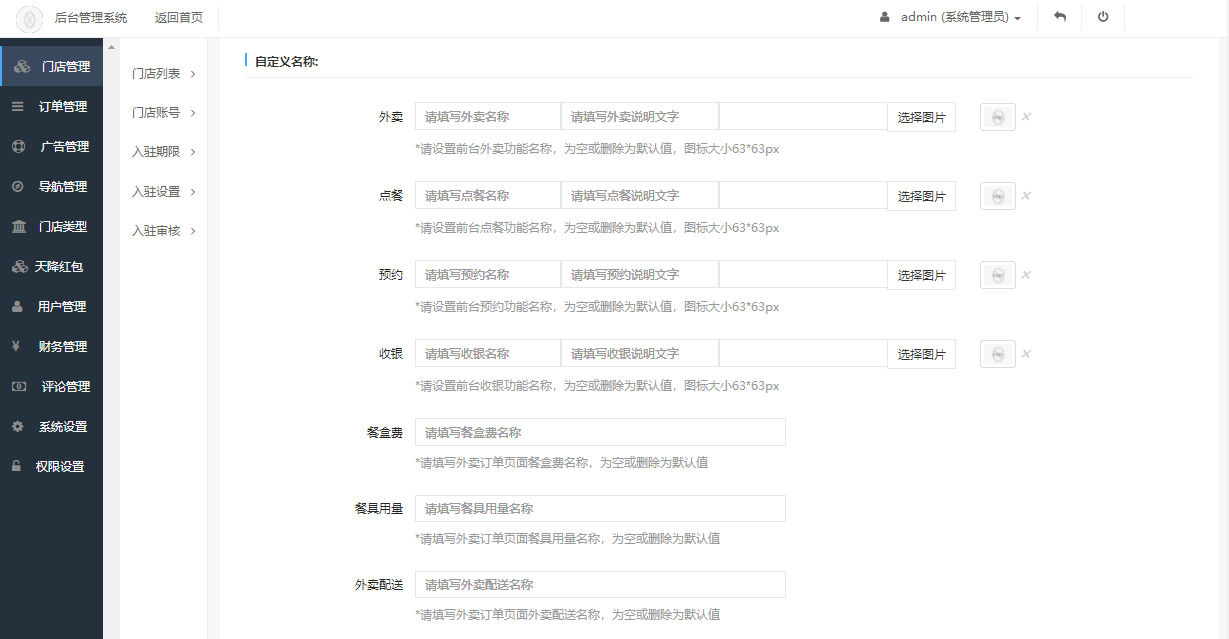The width and height of the screenshot is (1229, 639).
Task: Focus the 请填写预约说明文字 input
Action: pyautogui.click(x=640, y=274)
